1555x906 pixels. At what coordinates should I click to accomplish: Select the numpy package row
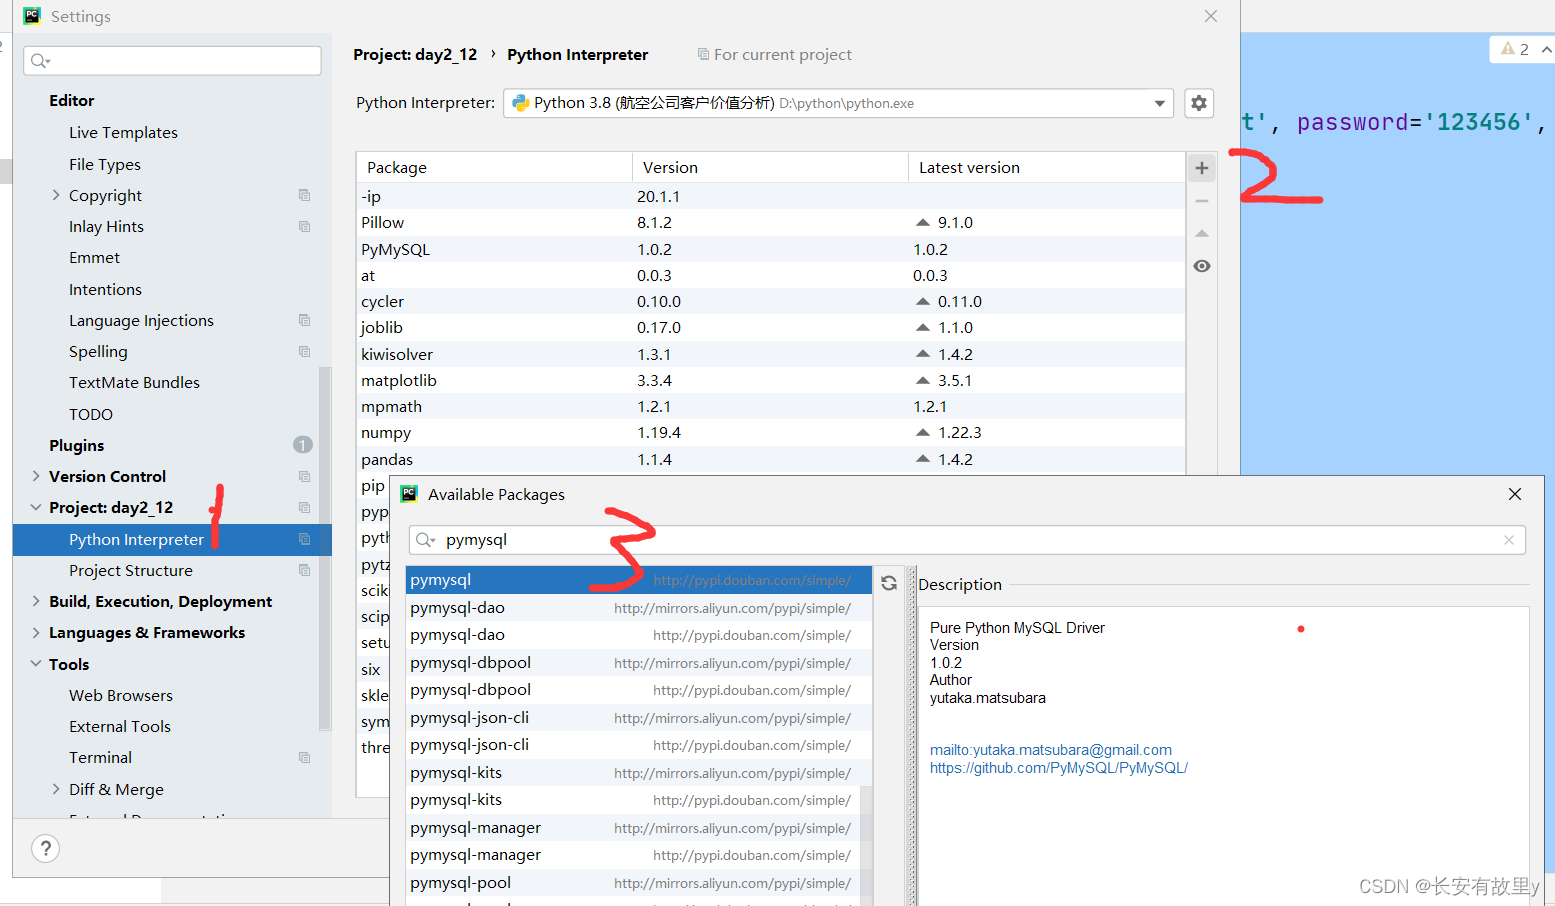tap(771, 432)
